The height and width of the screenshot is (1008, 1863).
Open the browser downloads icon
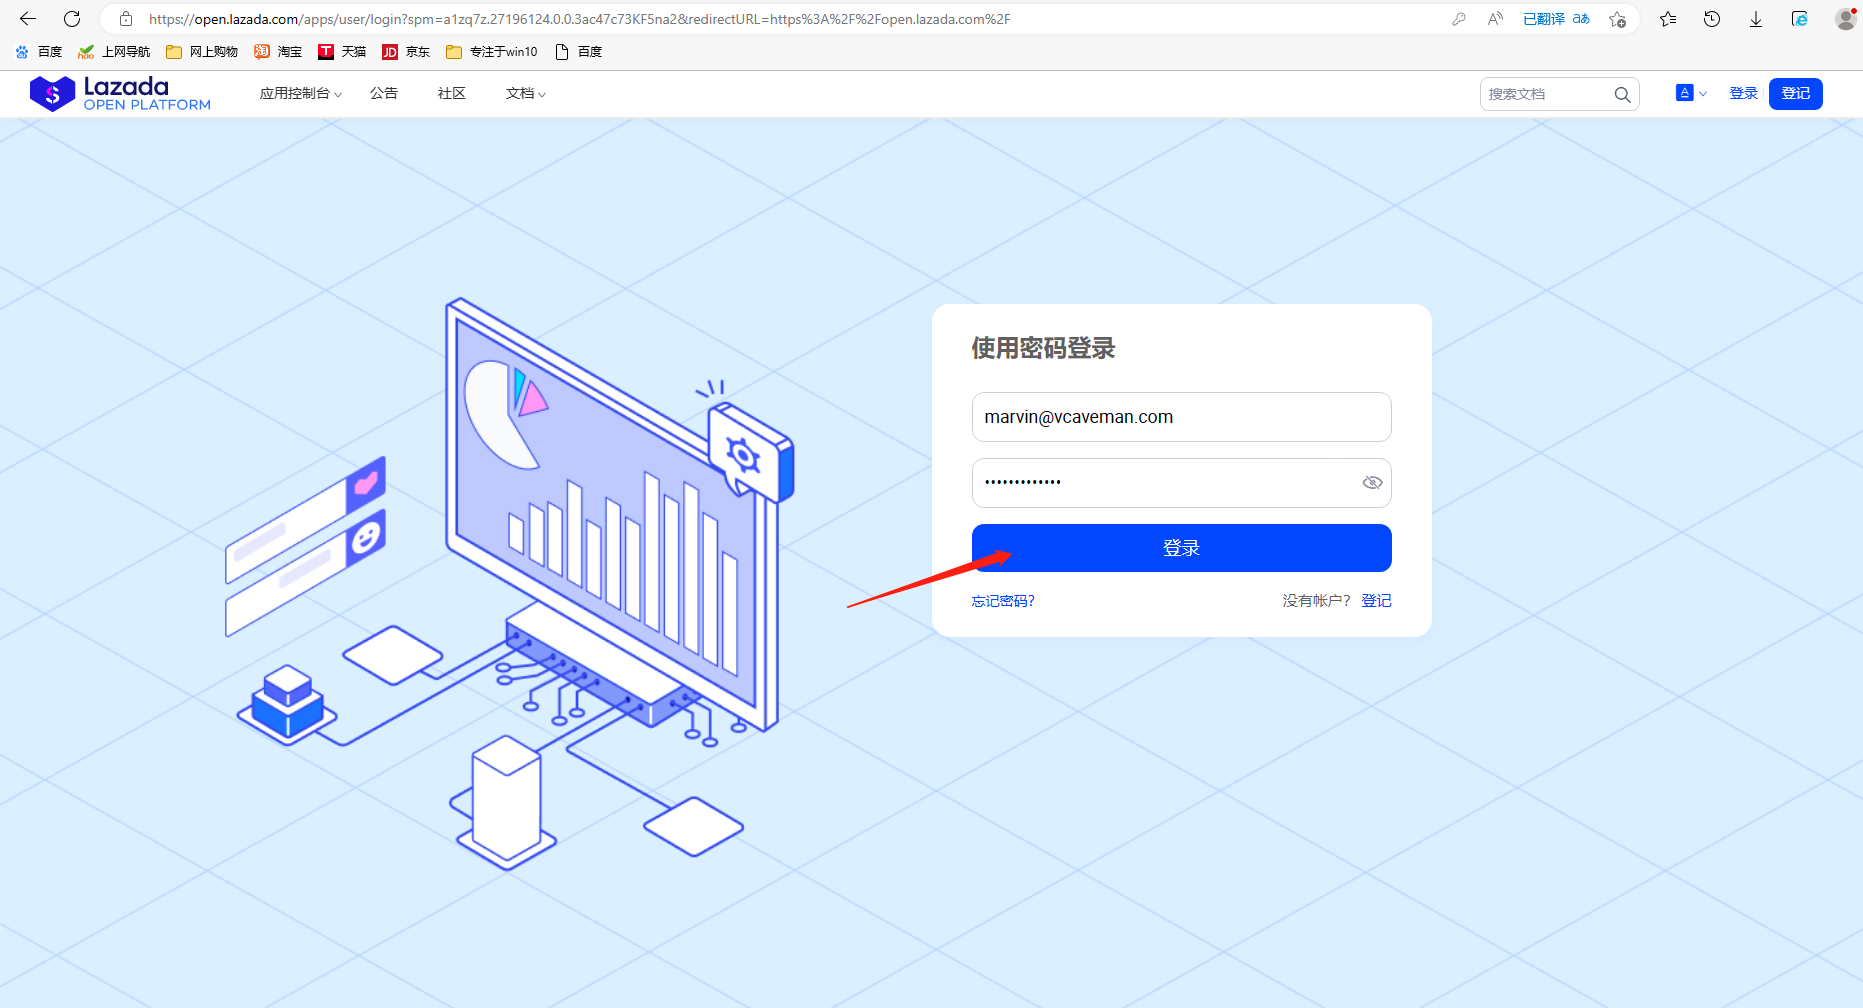click(x=1756, y=19)
